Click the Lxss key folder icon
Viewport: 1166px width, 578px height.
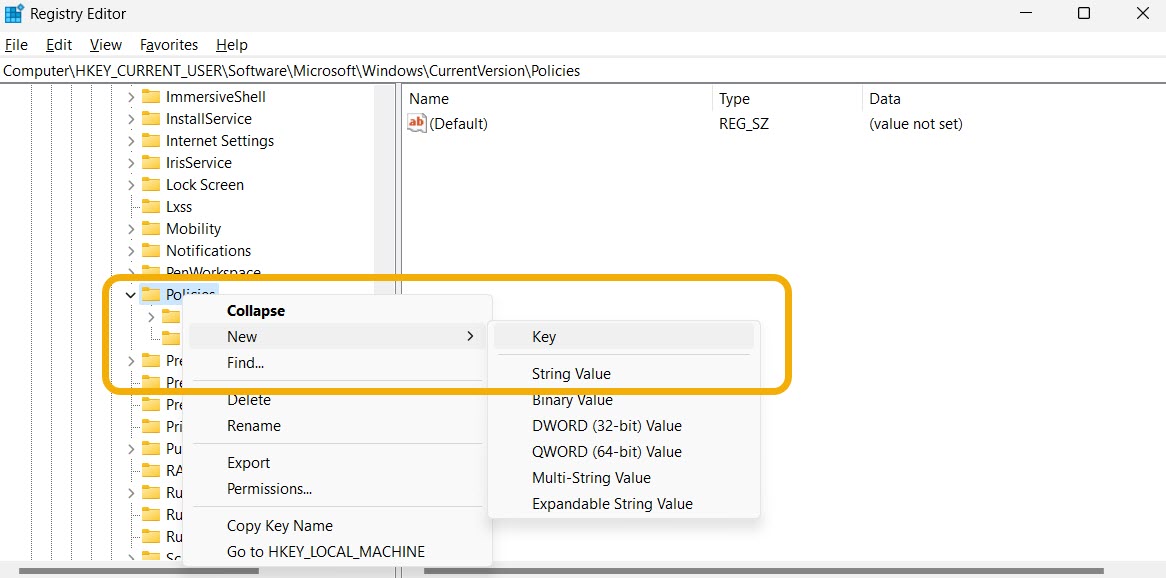(x=152, y=206)
